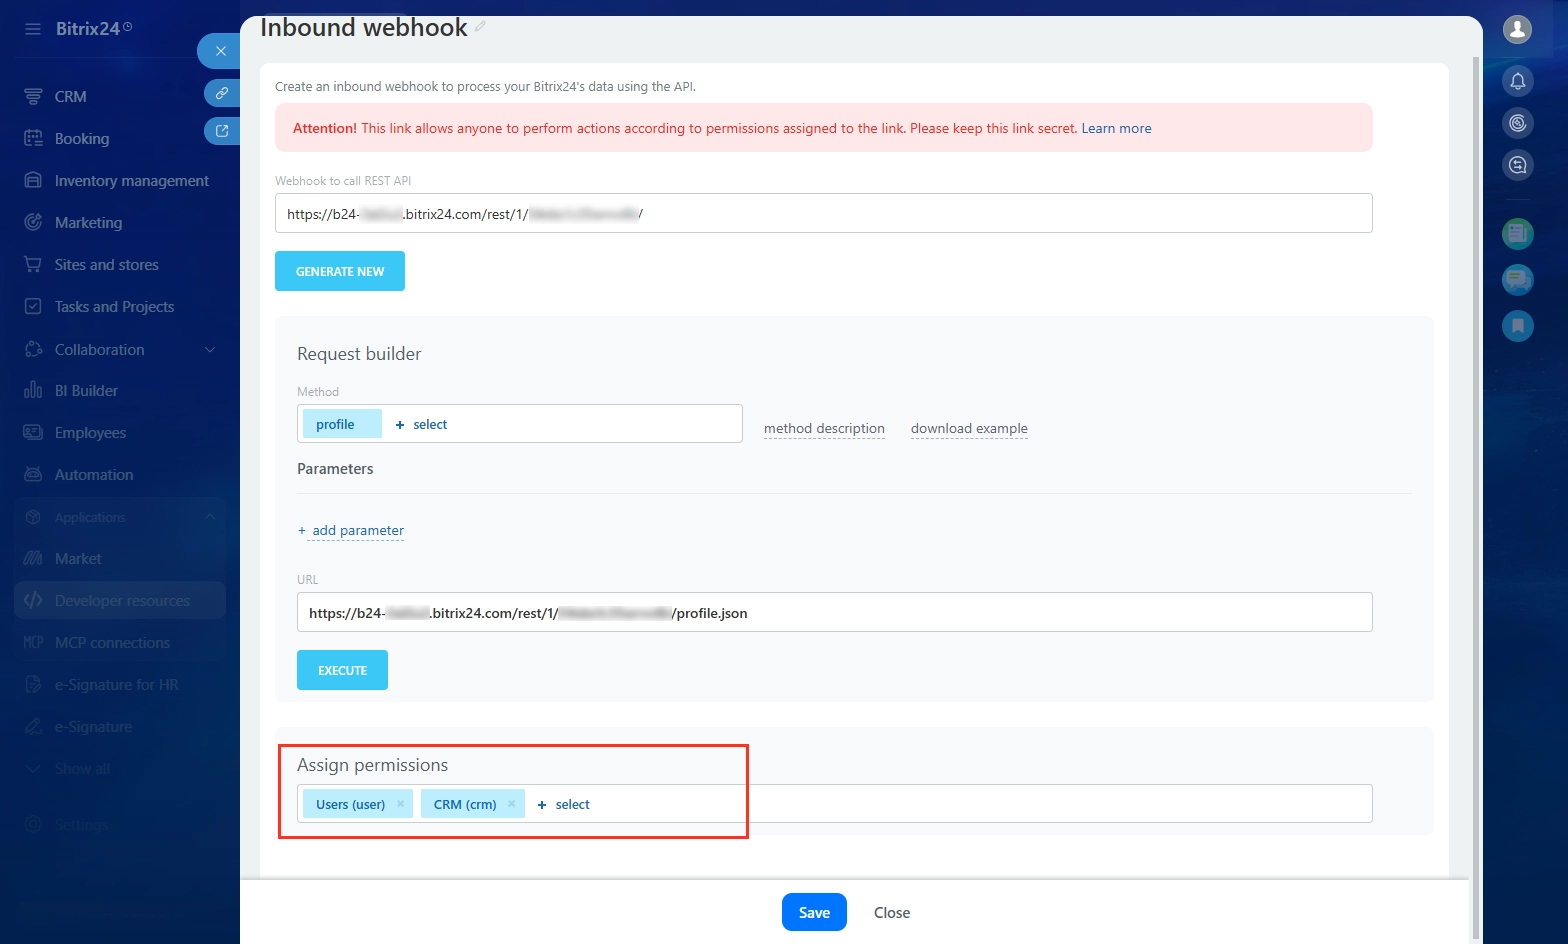Click the EXECUTE button
This screenshot has height=944, width=1568.
(342, 670)
